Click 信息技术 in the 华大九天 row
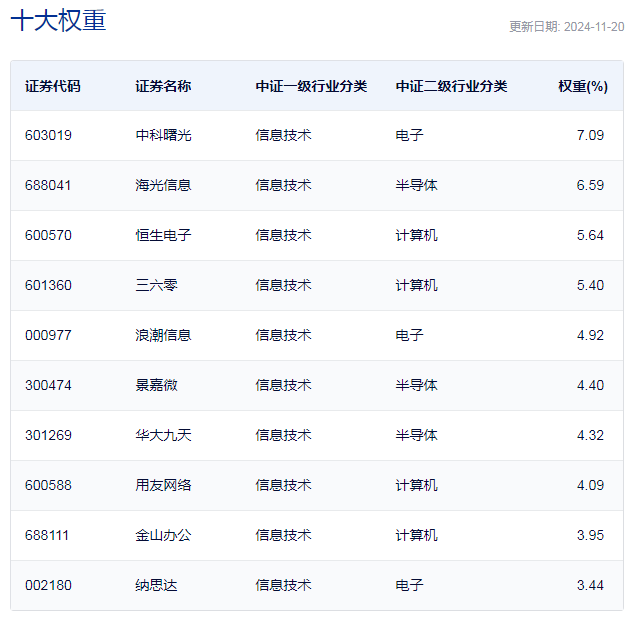This screenshot has height=622, width=636. [283, 435]
